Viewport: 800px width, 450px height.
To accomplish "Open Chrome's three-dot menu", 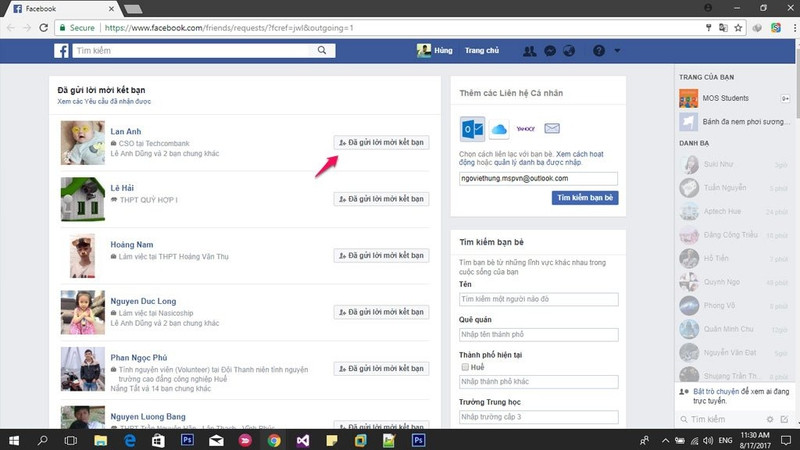I will tap(794, 28).
